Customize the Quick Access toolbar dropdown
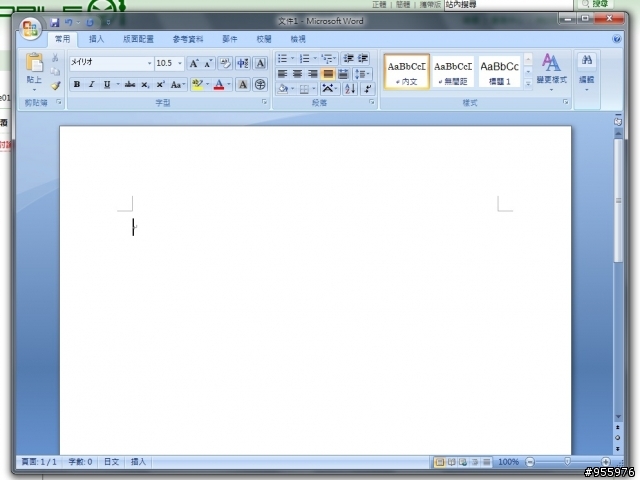640x480 pixels. click(x=108, y=22)
